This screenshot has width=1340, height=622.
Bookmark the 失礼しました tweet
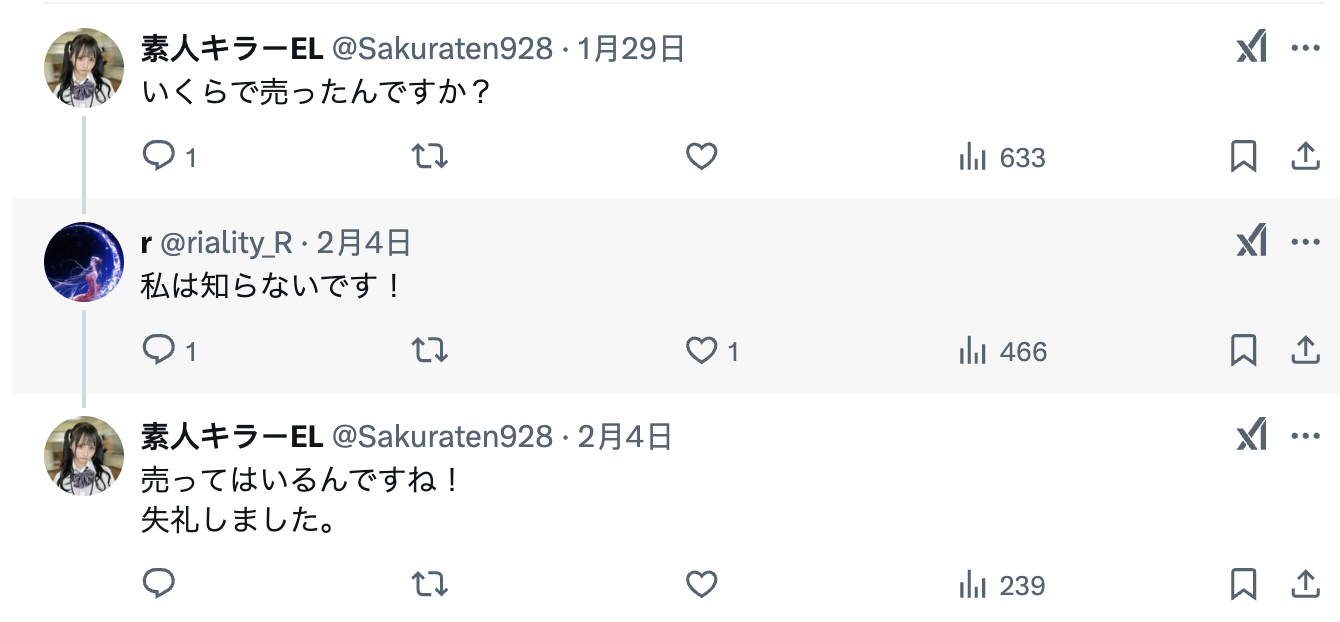tap(1243, 584)
